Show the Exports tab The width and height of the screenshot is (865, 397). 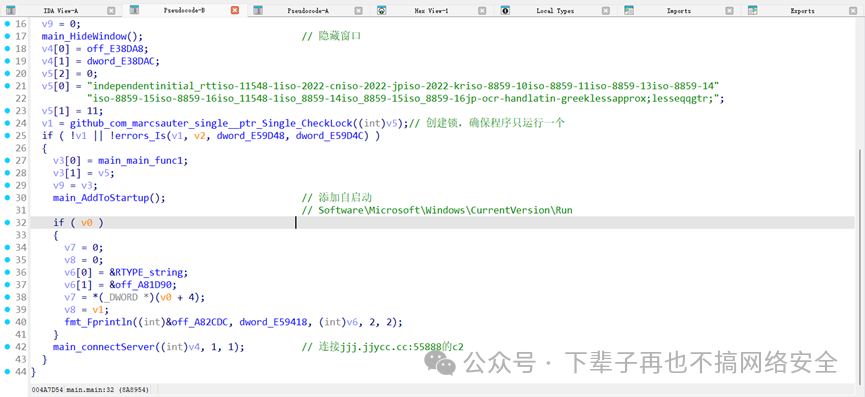[802, 10]
